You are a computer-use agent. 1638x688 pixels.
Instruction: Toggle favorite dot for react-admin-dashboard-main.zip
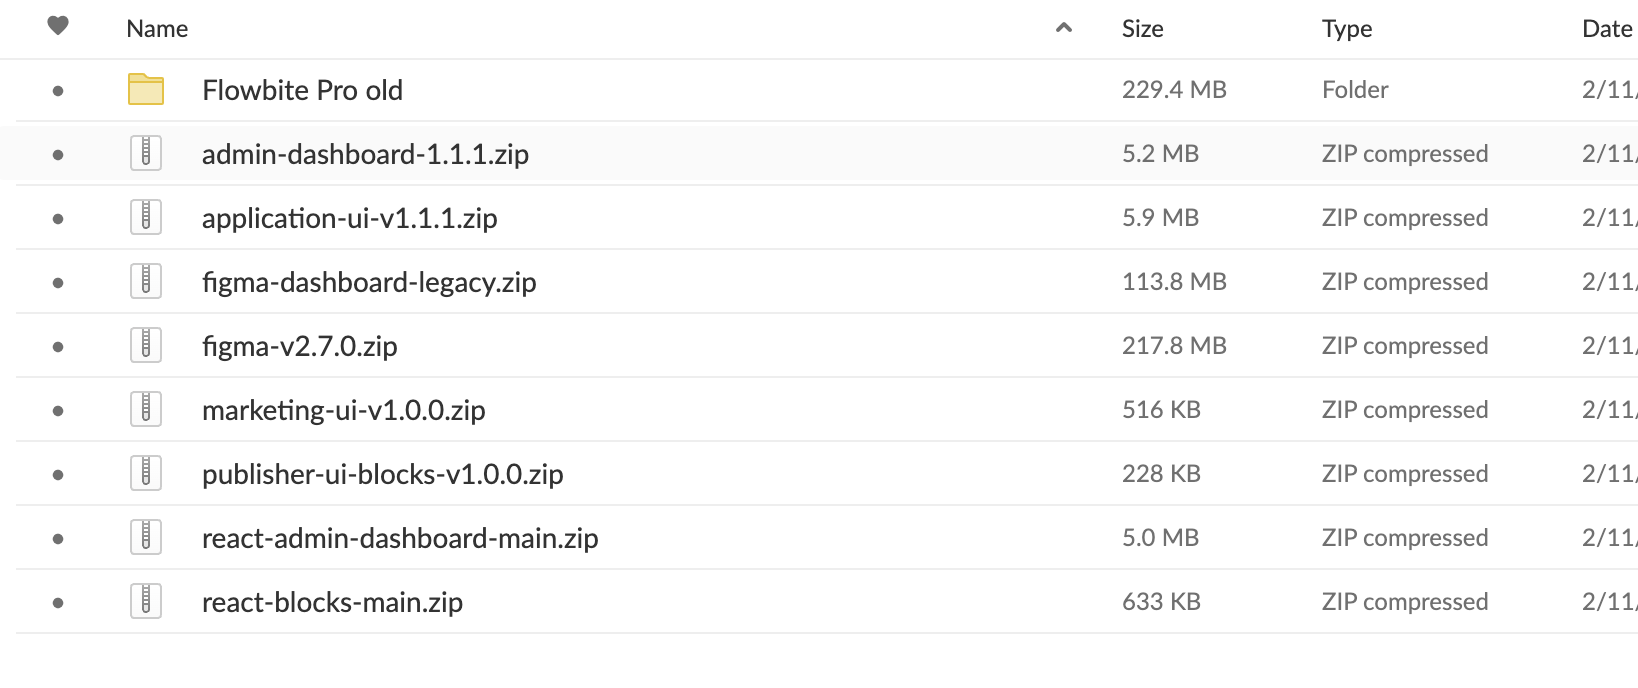pyautogui.click(x=58, y=539)
